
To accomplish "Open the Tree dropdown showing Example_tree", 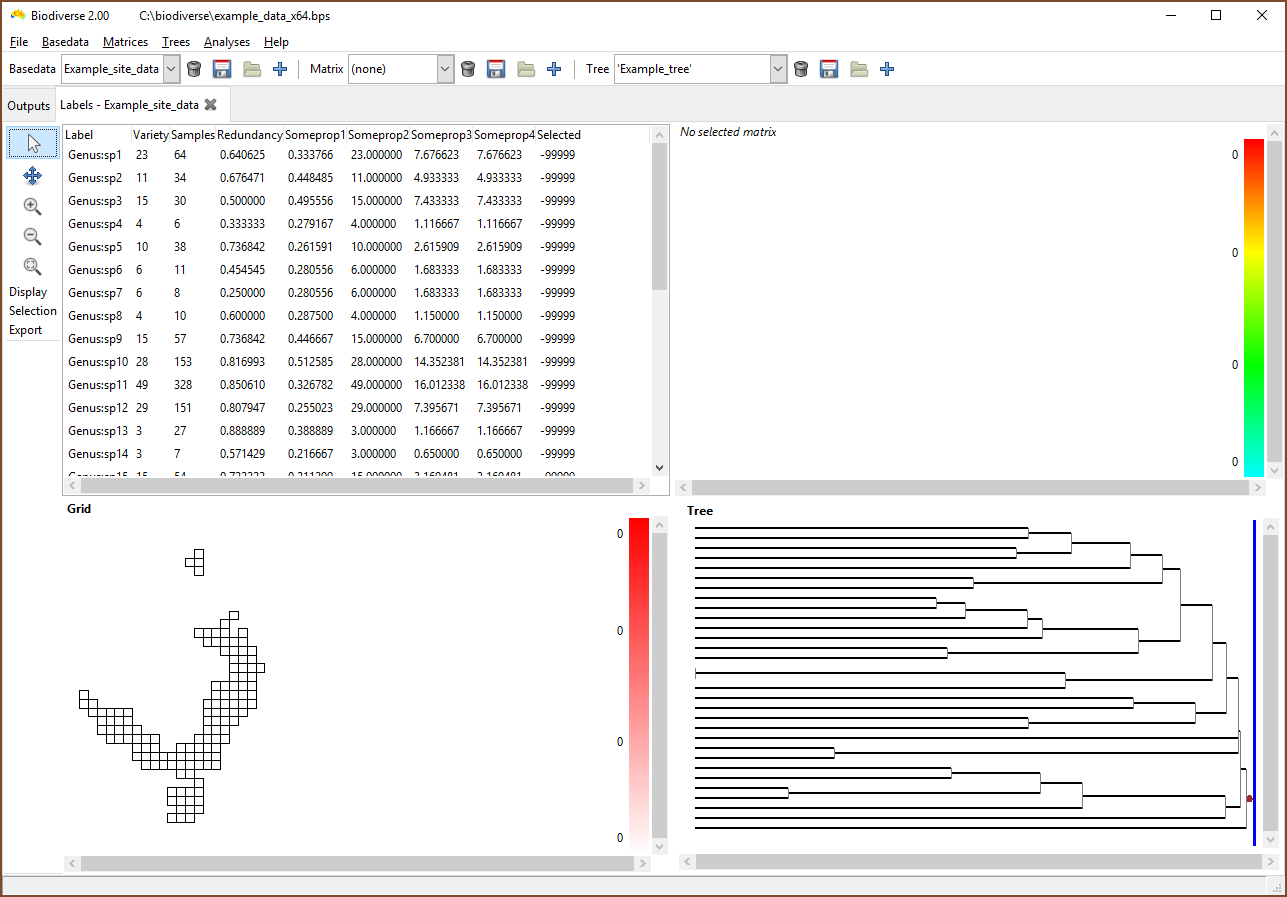I will (x=777, y=68).
